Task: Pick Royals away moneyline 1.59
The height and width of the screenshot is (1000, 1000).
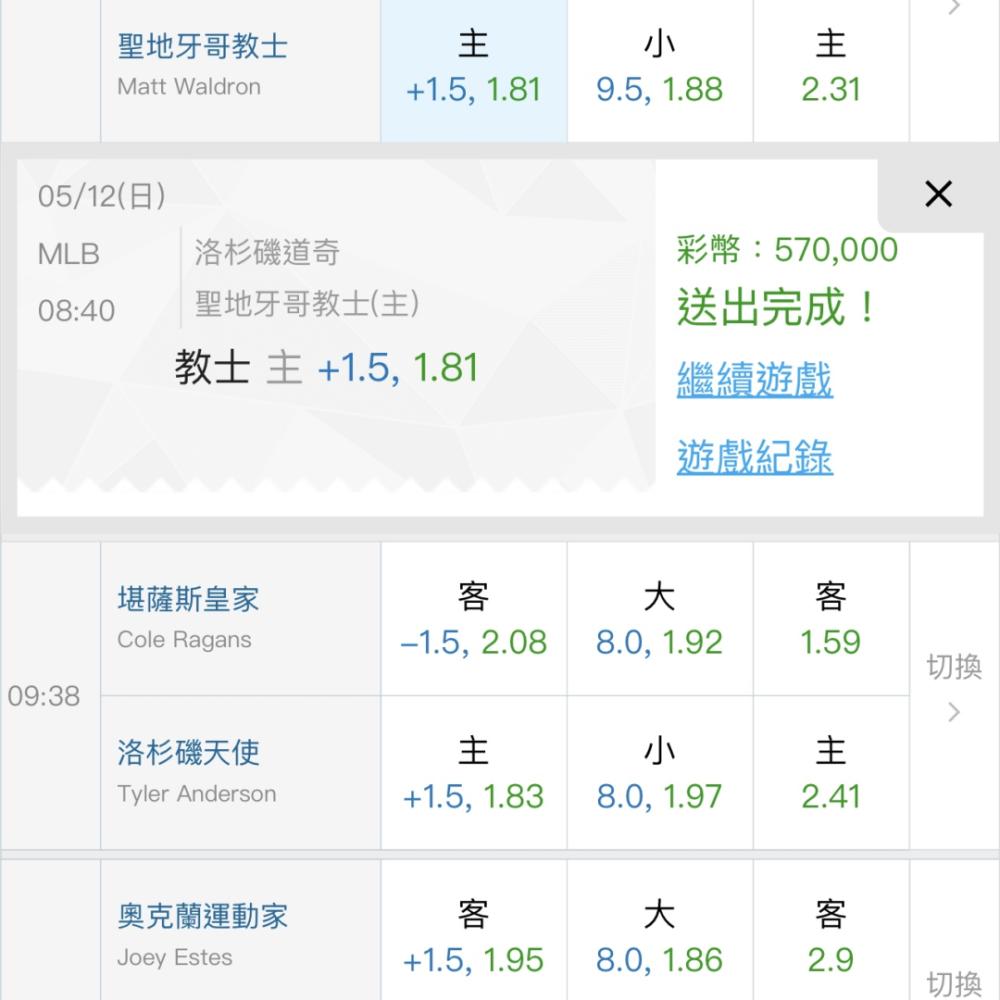Action: click(x=830, y=620)
